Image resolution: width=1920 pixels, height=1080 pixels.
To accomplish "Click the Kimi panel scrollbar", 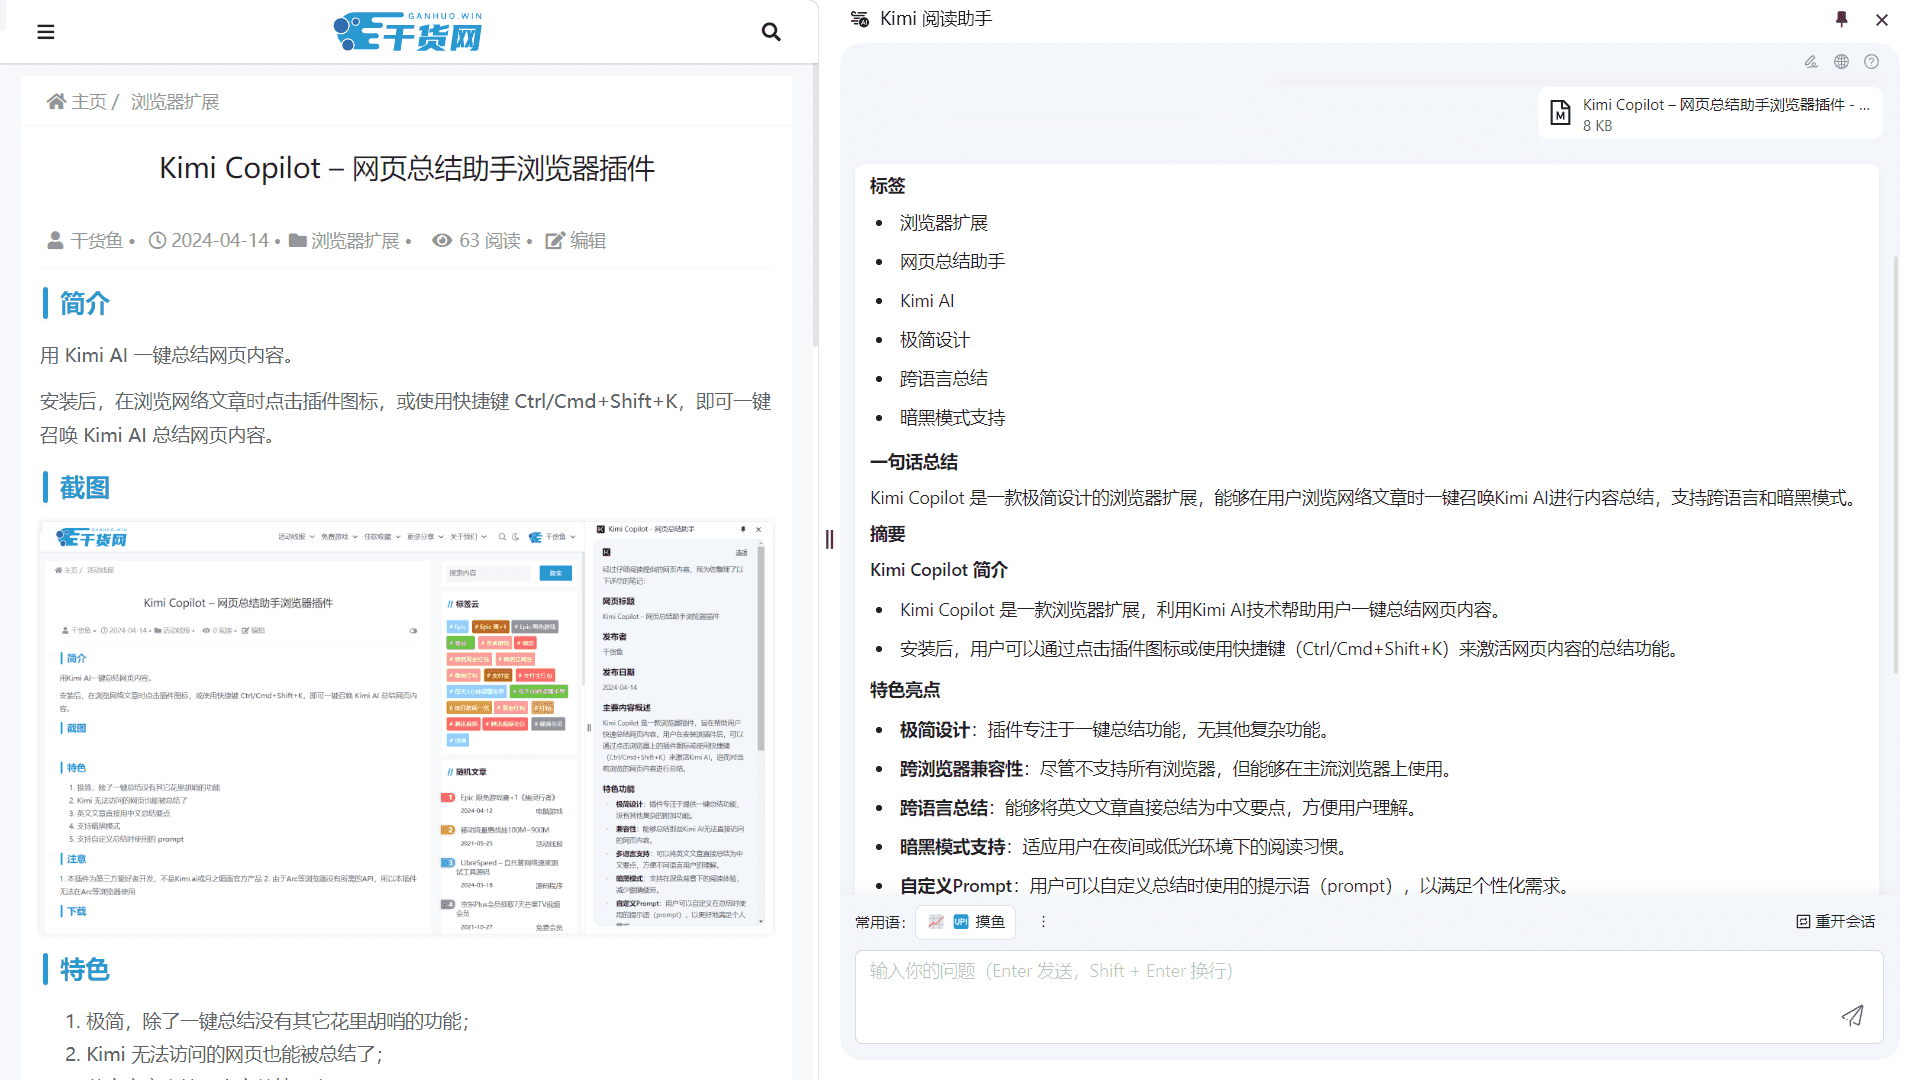I will (1896, 465).
